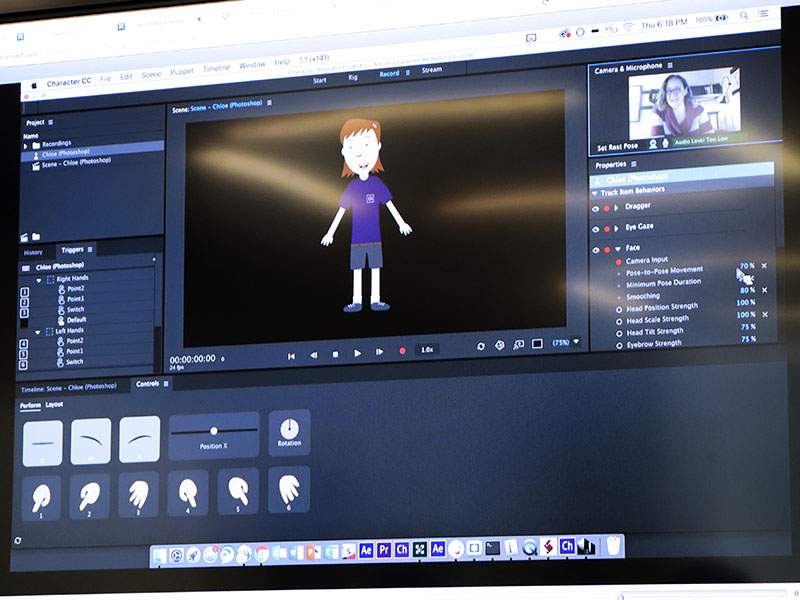Open Spotlight search in the menu bar
This screenshot has width=800, height=600.
point(744,16)
